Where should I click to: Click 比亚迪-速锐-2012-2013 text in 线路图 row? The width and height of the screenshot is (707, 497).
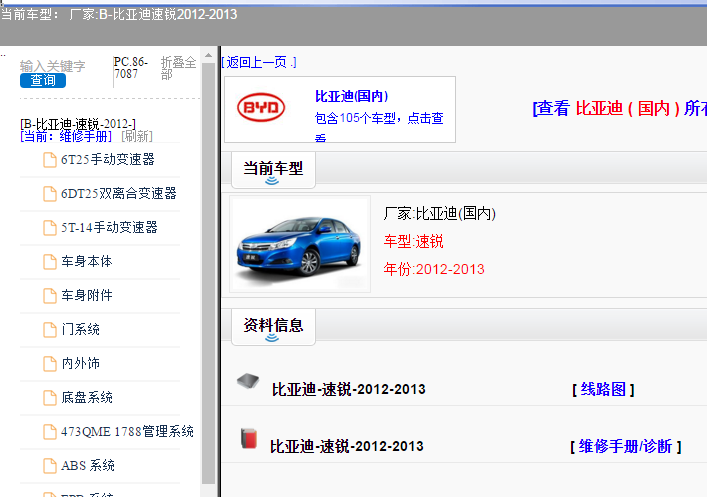coord(349,389)
